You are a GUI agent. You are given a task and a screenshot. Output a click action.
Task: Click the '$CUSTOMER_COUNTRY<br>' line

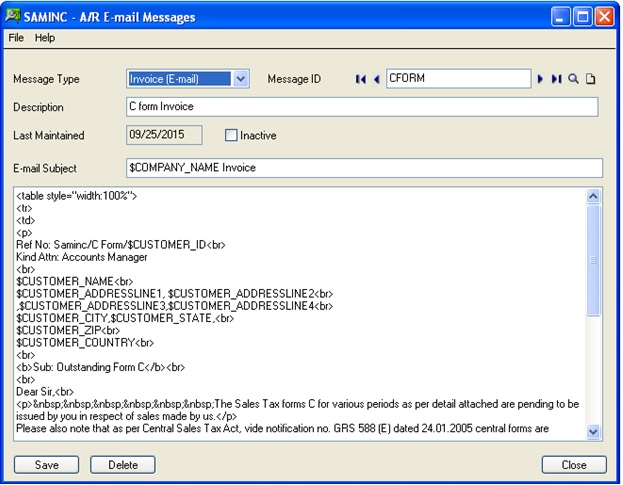coord(85,343)
